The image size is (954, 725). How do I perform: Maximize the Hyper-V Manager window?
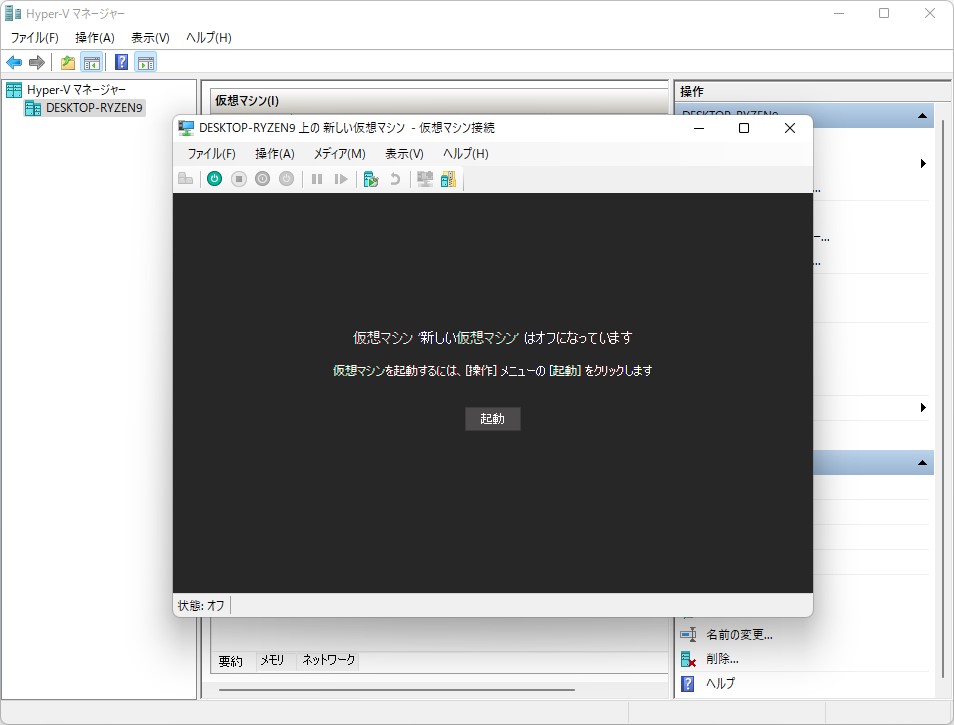[x=884, y=13]
